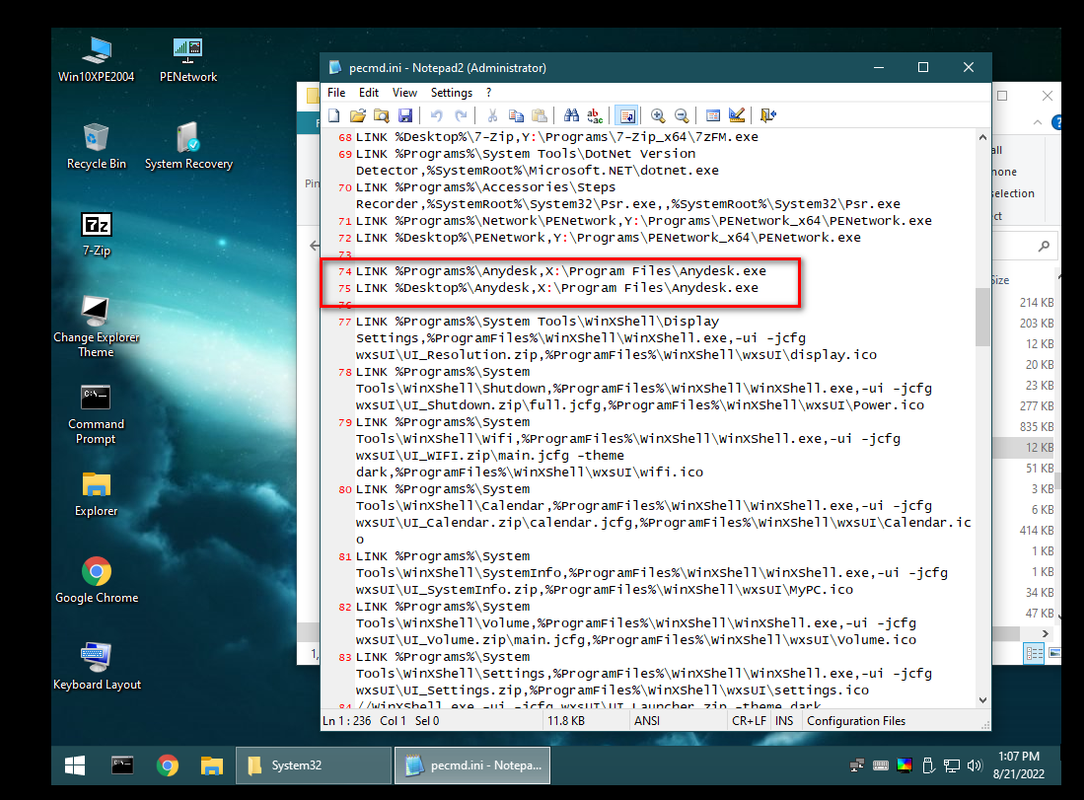Image resolution: width=1084 pixels, height=800 pixels.
Task: Click the USB safely remove tray icon
Action: [928, 765]
